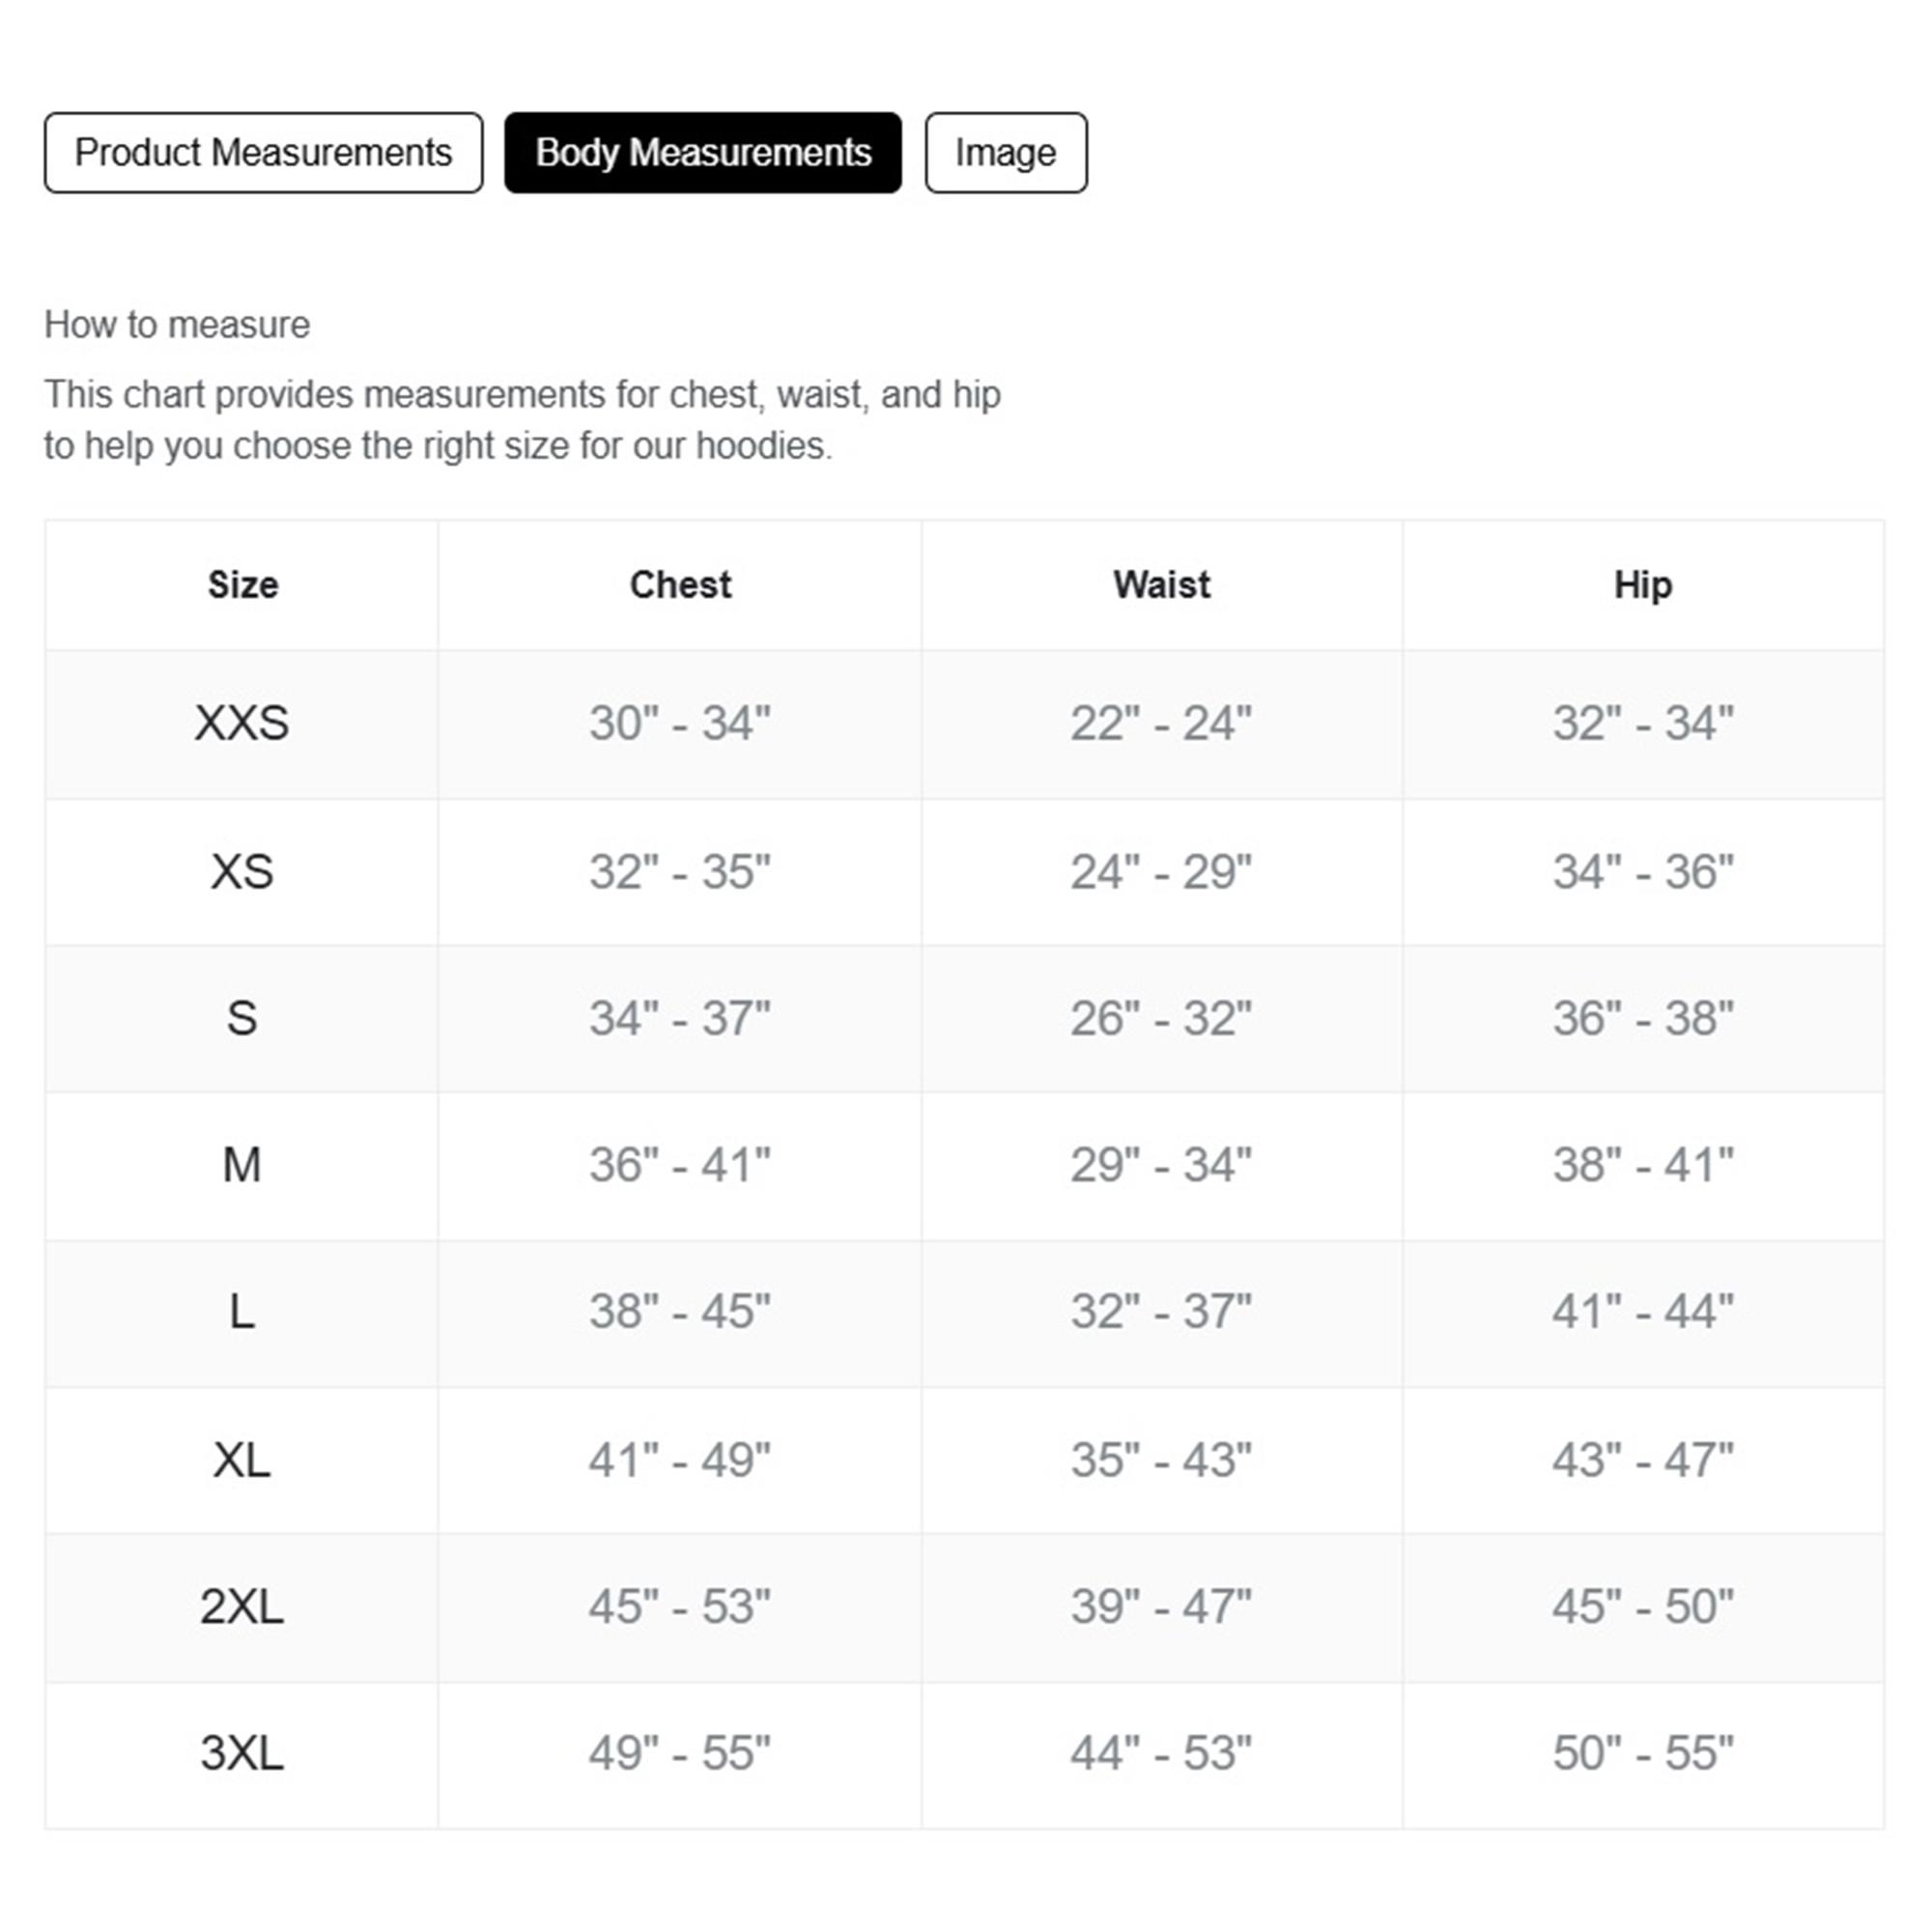Image resolution: width=1932 pixels, height=1932 pixels.
Task: Click the Waist column header
Action: pyautogui.click(x=1161, y=585)
